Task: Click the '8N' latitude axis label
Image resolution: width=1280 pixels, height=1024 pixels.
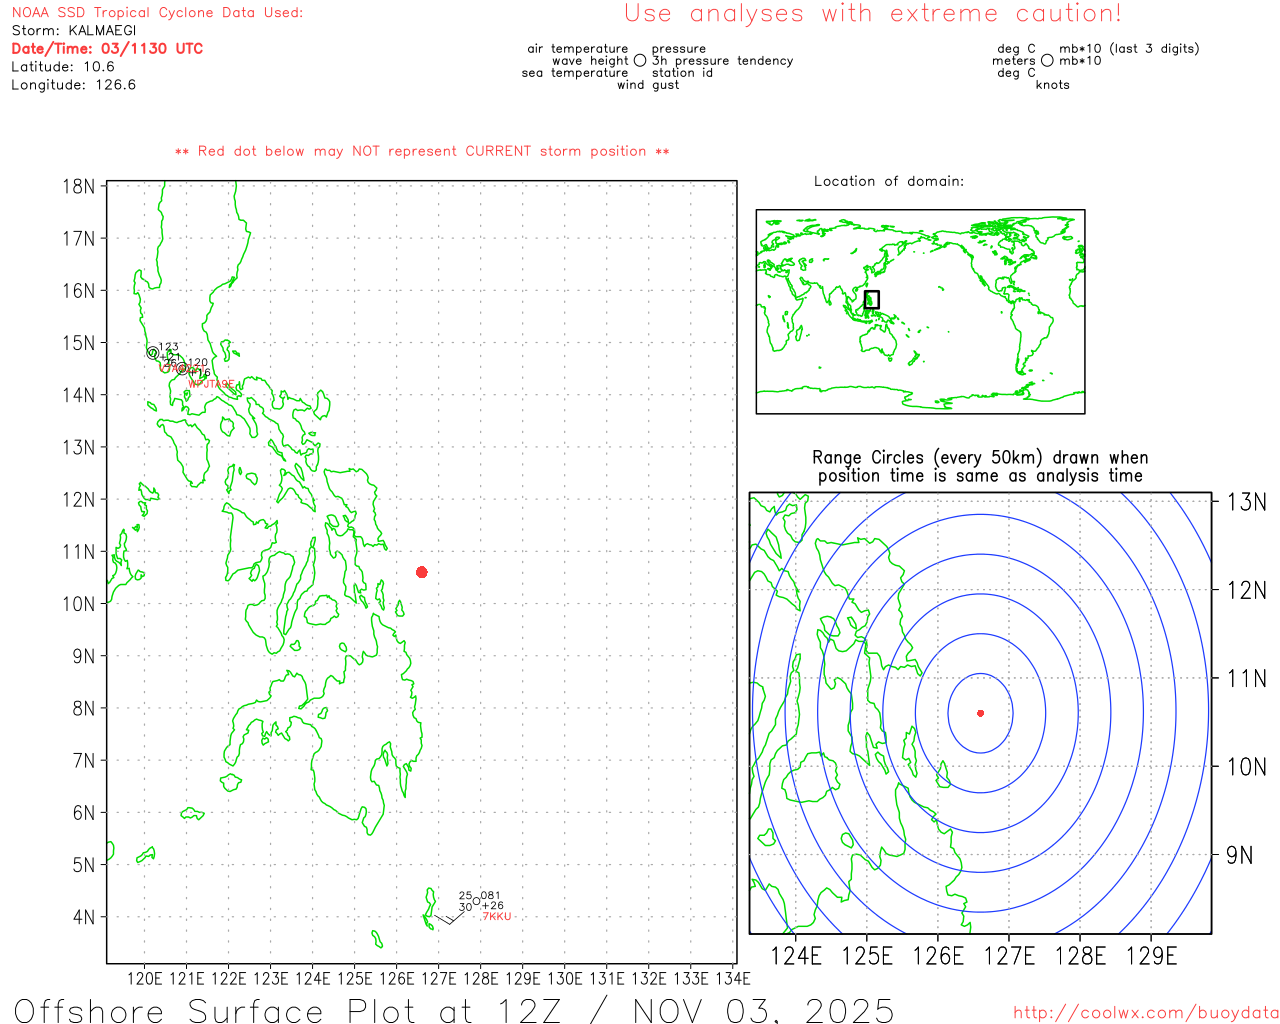Action: coord(84,709)
